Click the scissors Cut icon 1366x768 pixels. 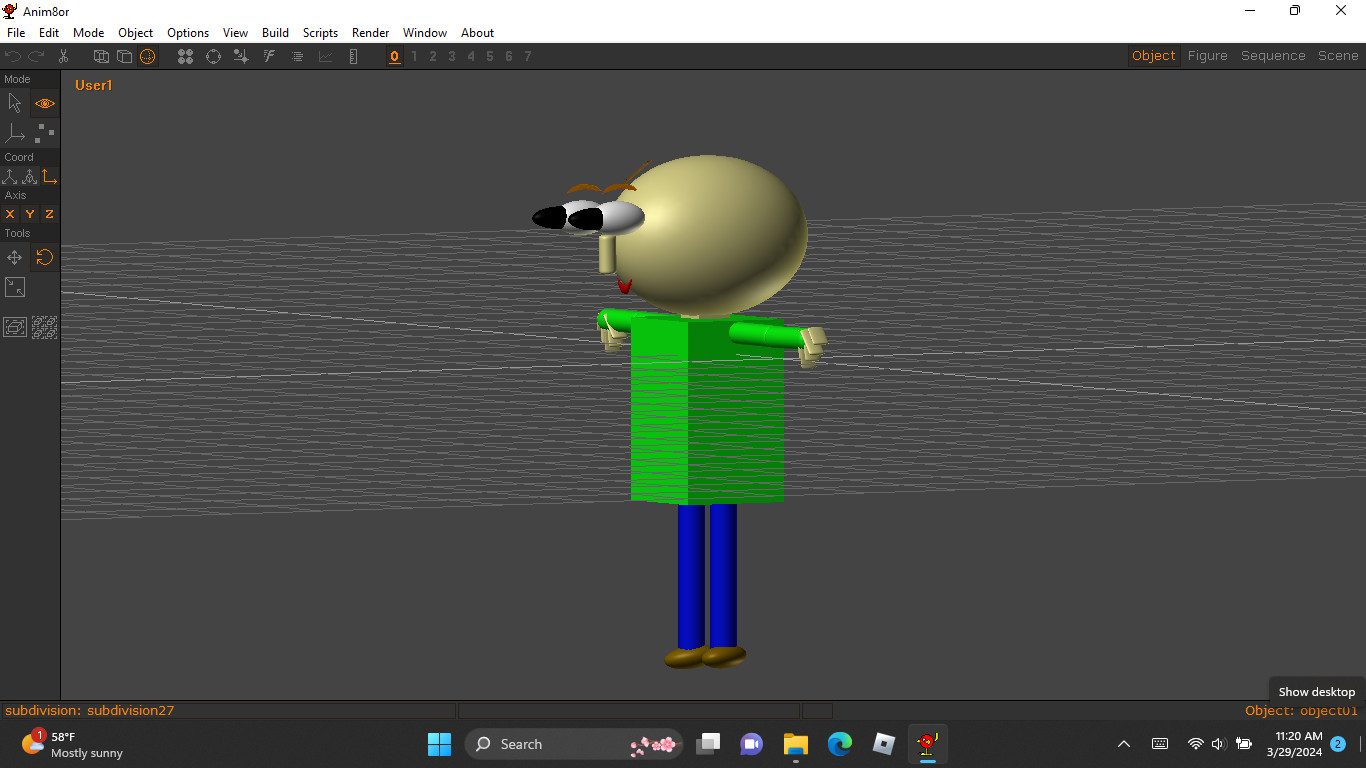click(62, 56)
